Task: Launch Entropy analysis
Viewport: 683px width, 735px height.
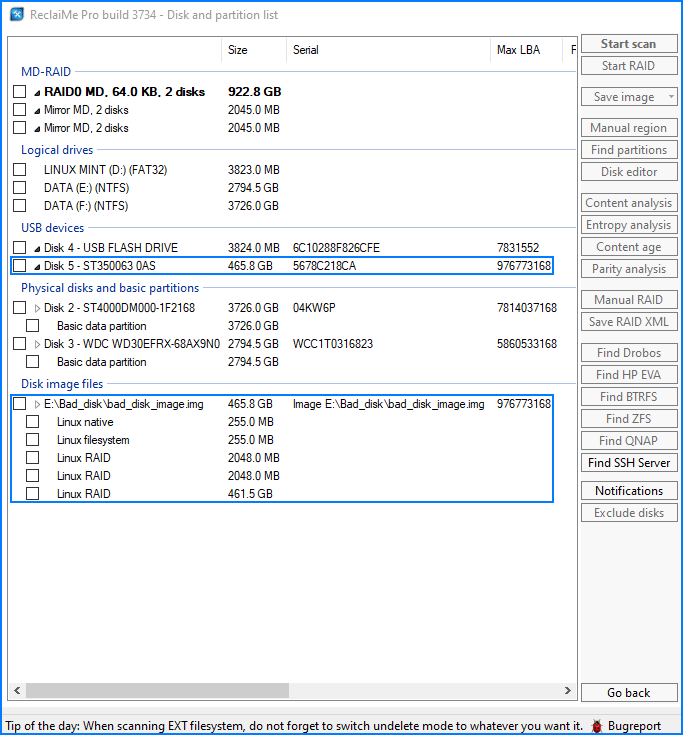Action: click(x=629, y=225)
